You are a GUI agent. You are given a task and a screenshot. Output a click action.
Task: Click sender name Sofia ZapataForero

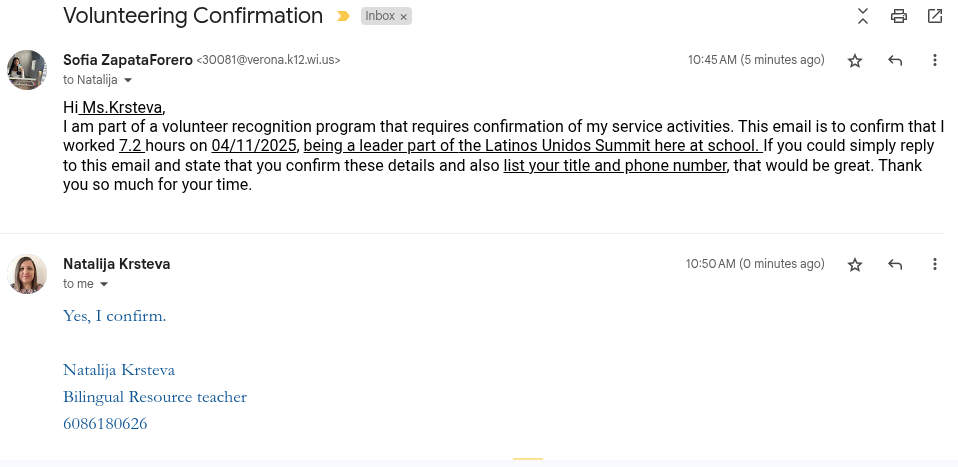[127, 60]
